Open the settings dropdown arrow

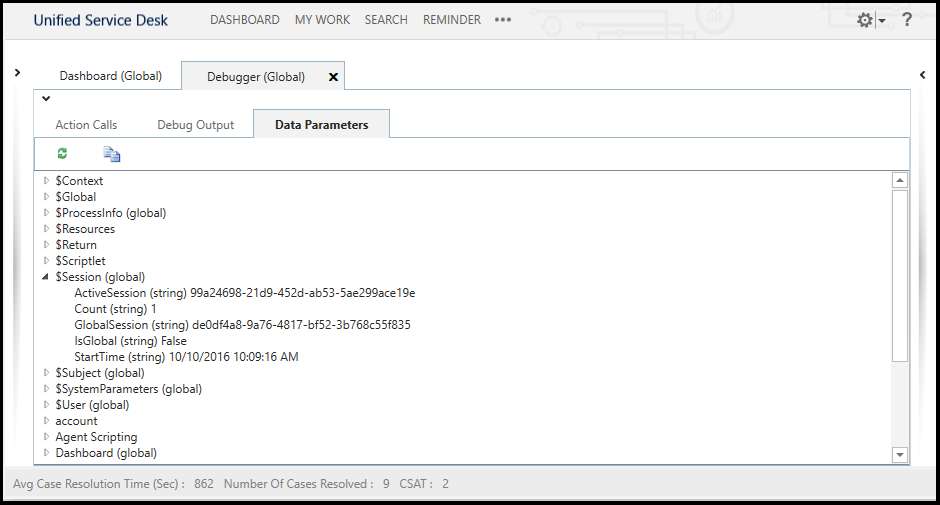click(882, 21)
